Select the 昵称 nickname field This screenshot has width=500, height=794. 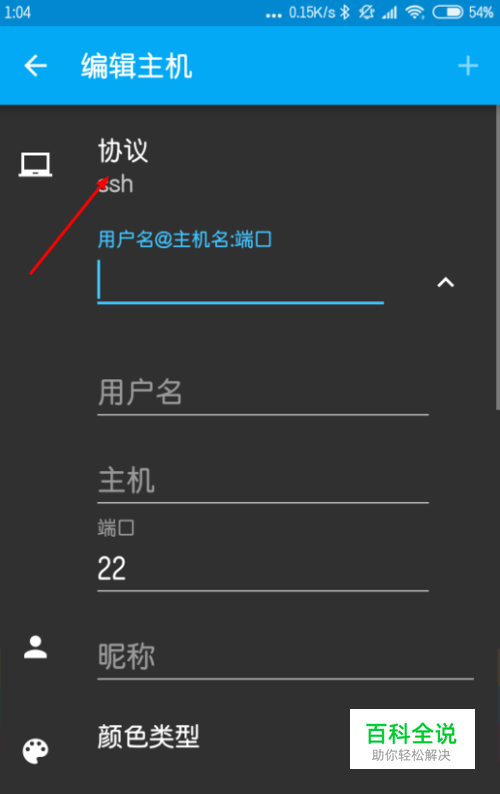[285, 658]
